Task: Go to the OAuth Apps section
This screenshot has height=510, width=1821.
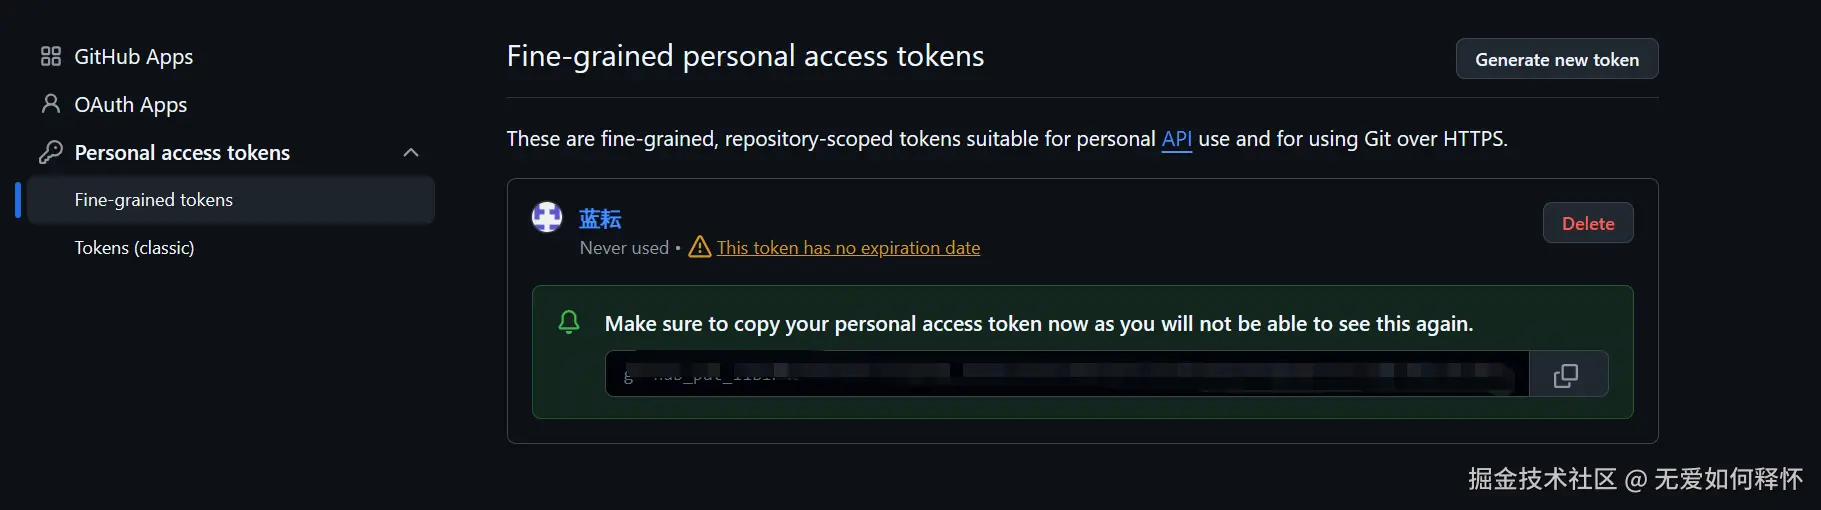Action: point(130,105)
